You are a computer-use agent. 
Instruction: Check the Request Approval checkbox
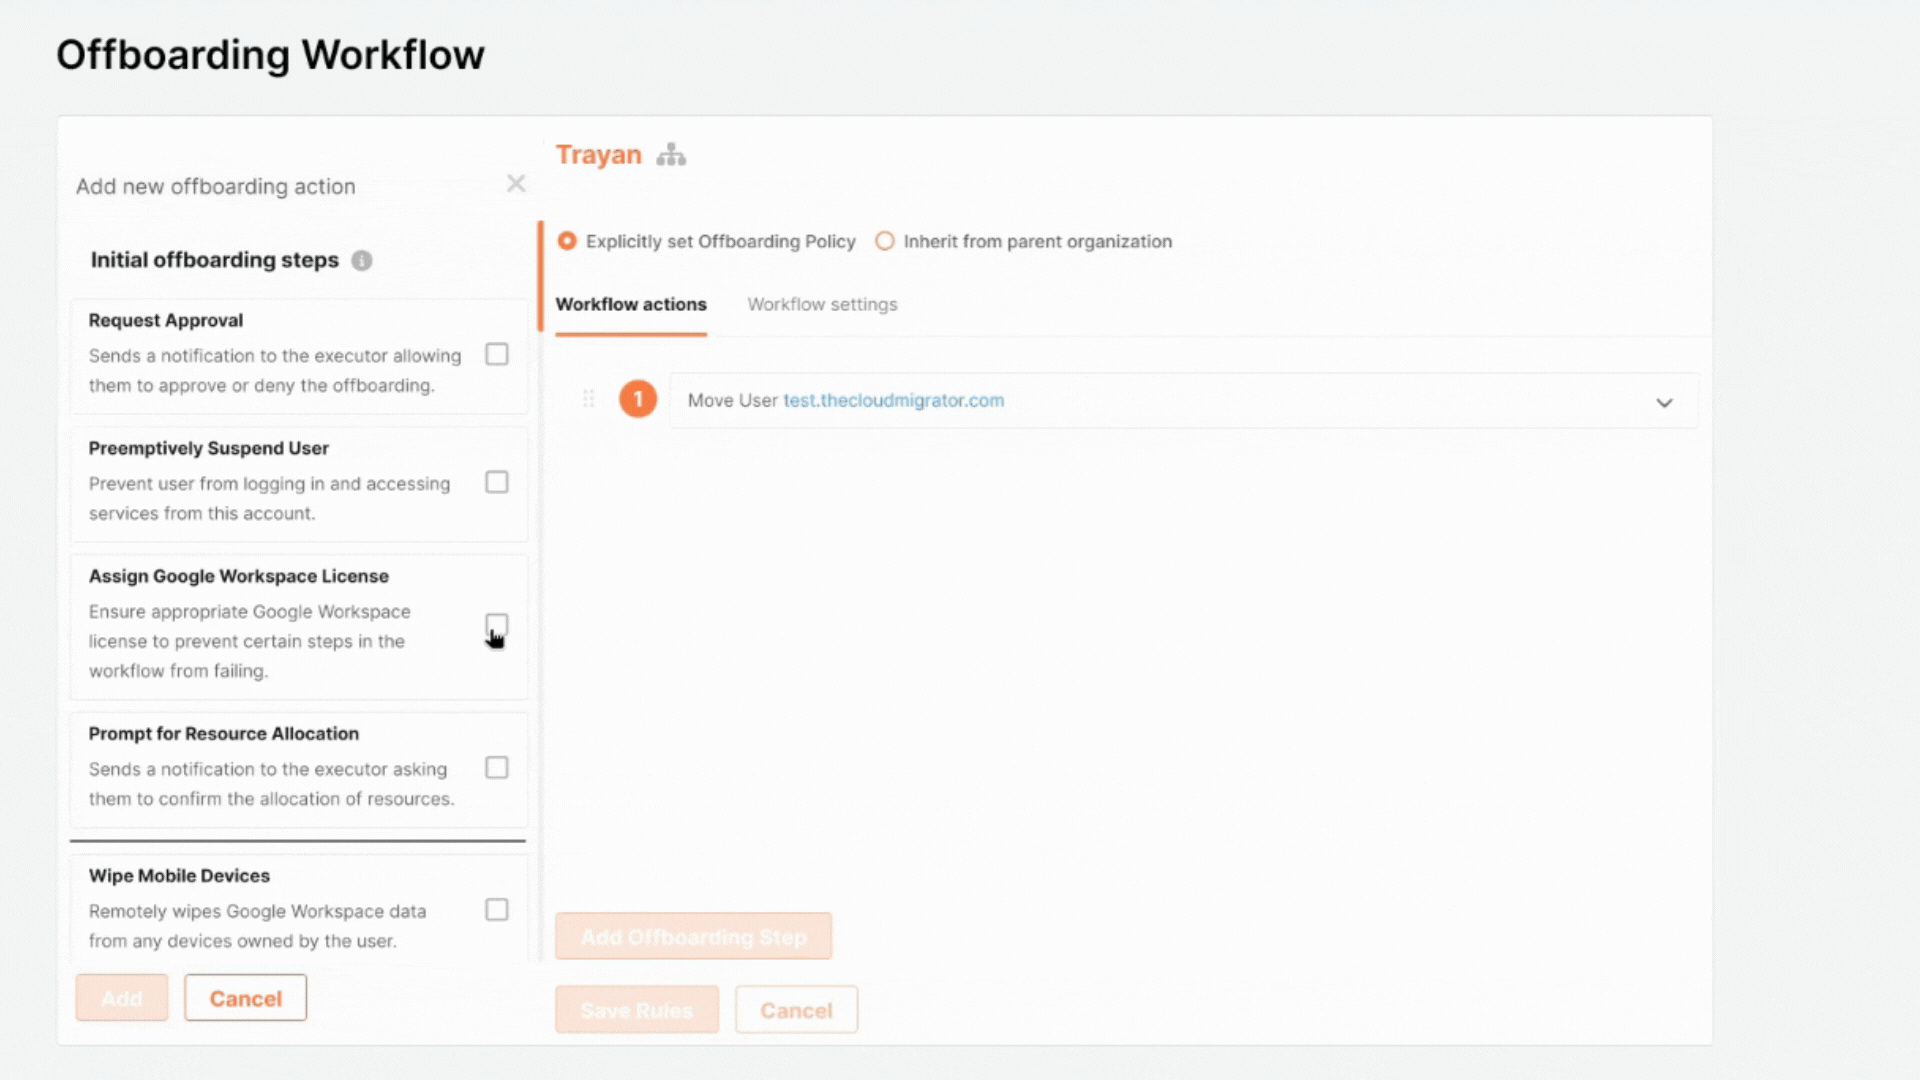pos(497,354)
